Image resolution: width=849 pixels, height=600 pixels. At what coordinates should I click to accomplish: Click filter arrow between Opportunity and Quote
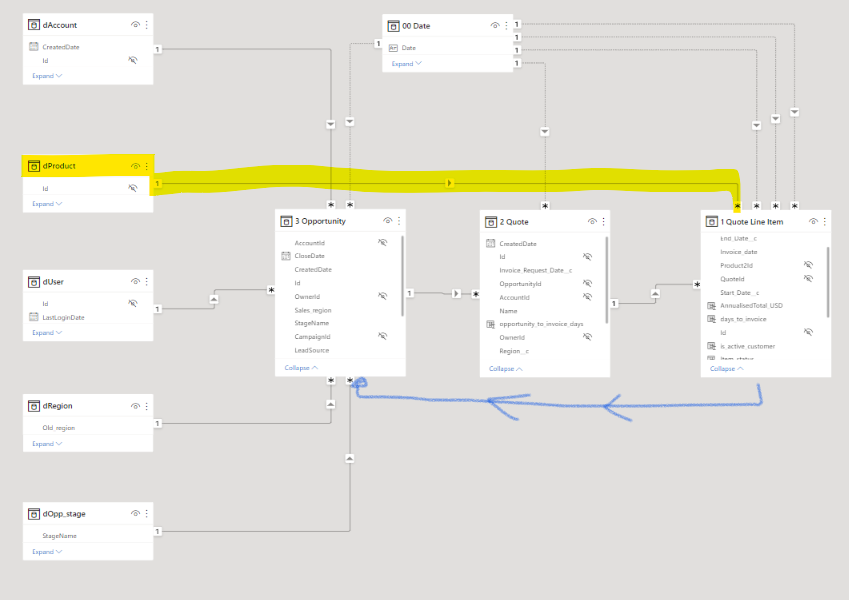click(456, 294)
